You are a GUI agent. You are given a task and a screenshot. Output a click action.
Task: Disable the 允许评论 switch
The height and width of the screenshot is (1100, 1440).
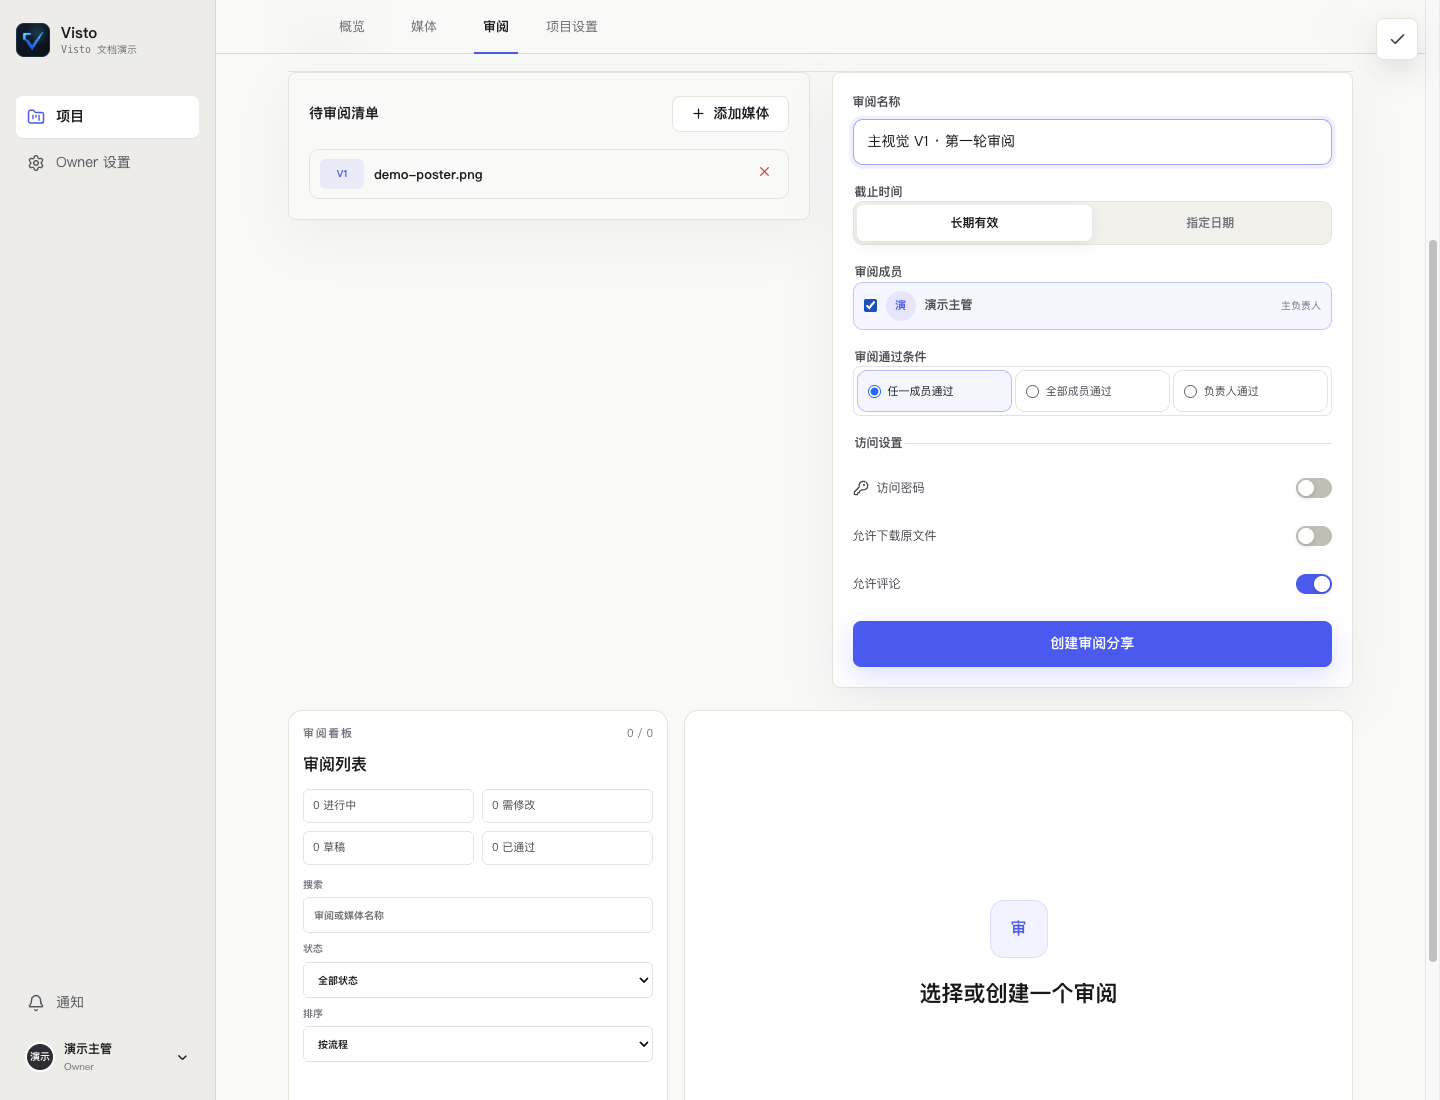(x=1314, y=584)
